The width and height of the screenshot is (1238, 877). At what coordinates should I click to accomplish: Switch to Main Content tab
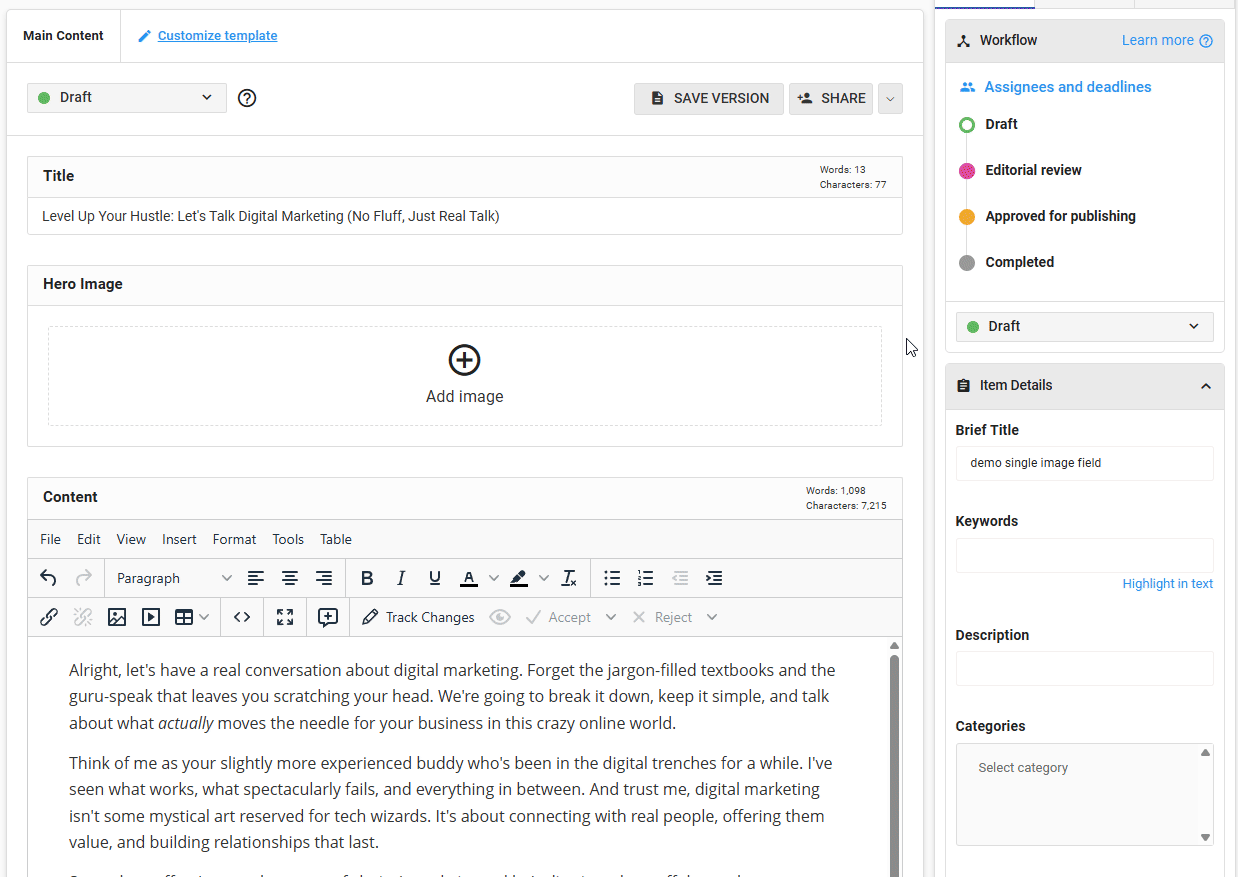tap(63, 36)
